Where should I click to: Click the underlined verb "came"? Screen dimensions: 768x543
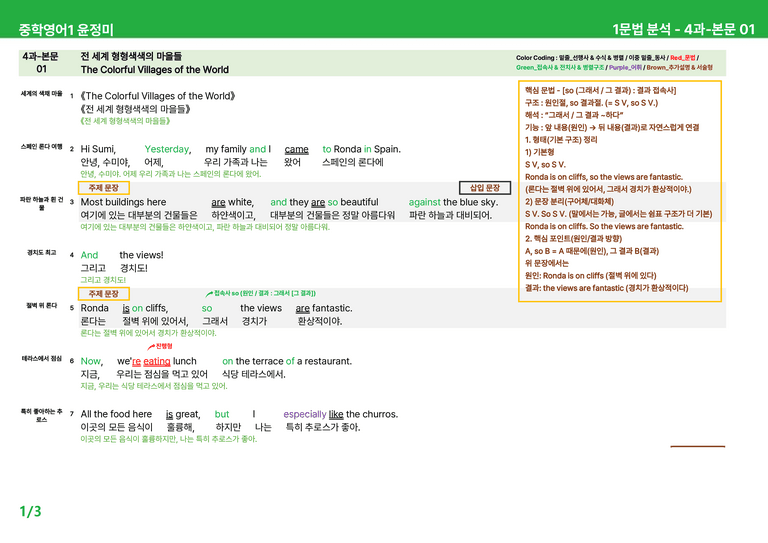[x=296, y=149]
